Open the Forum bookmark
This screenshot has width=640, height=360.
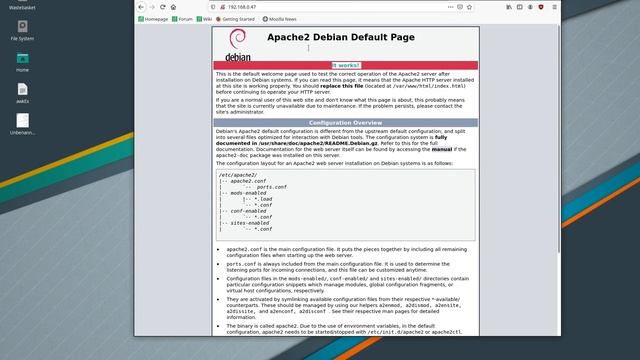[182, 19]
